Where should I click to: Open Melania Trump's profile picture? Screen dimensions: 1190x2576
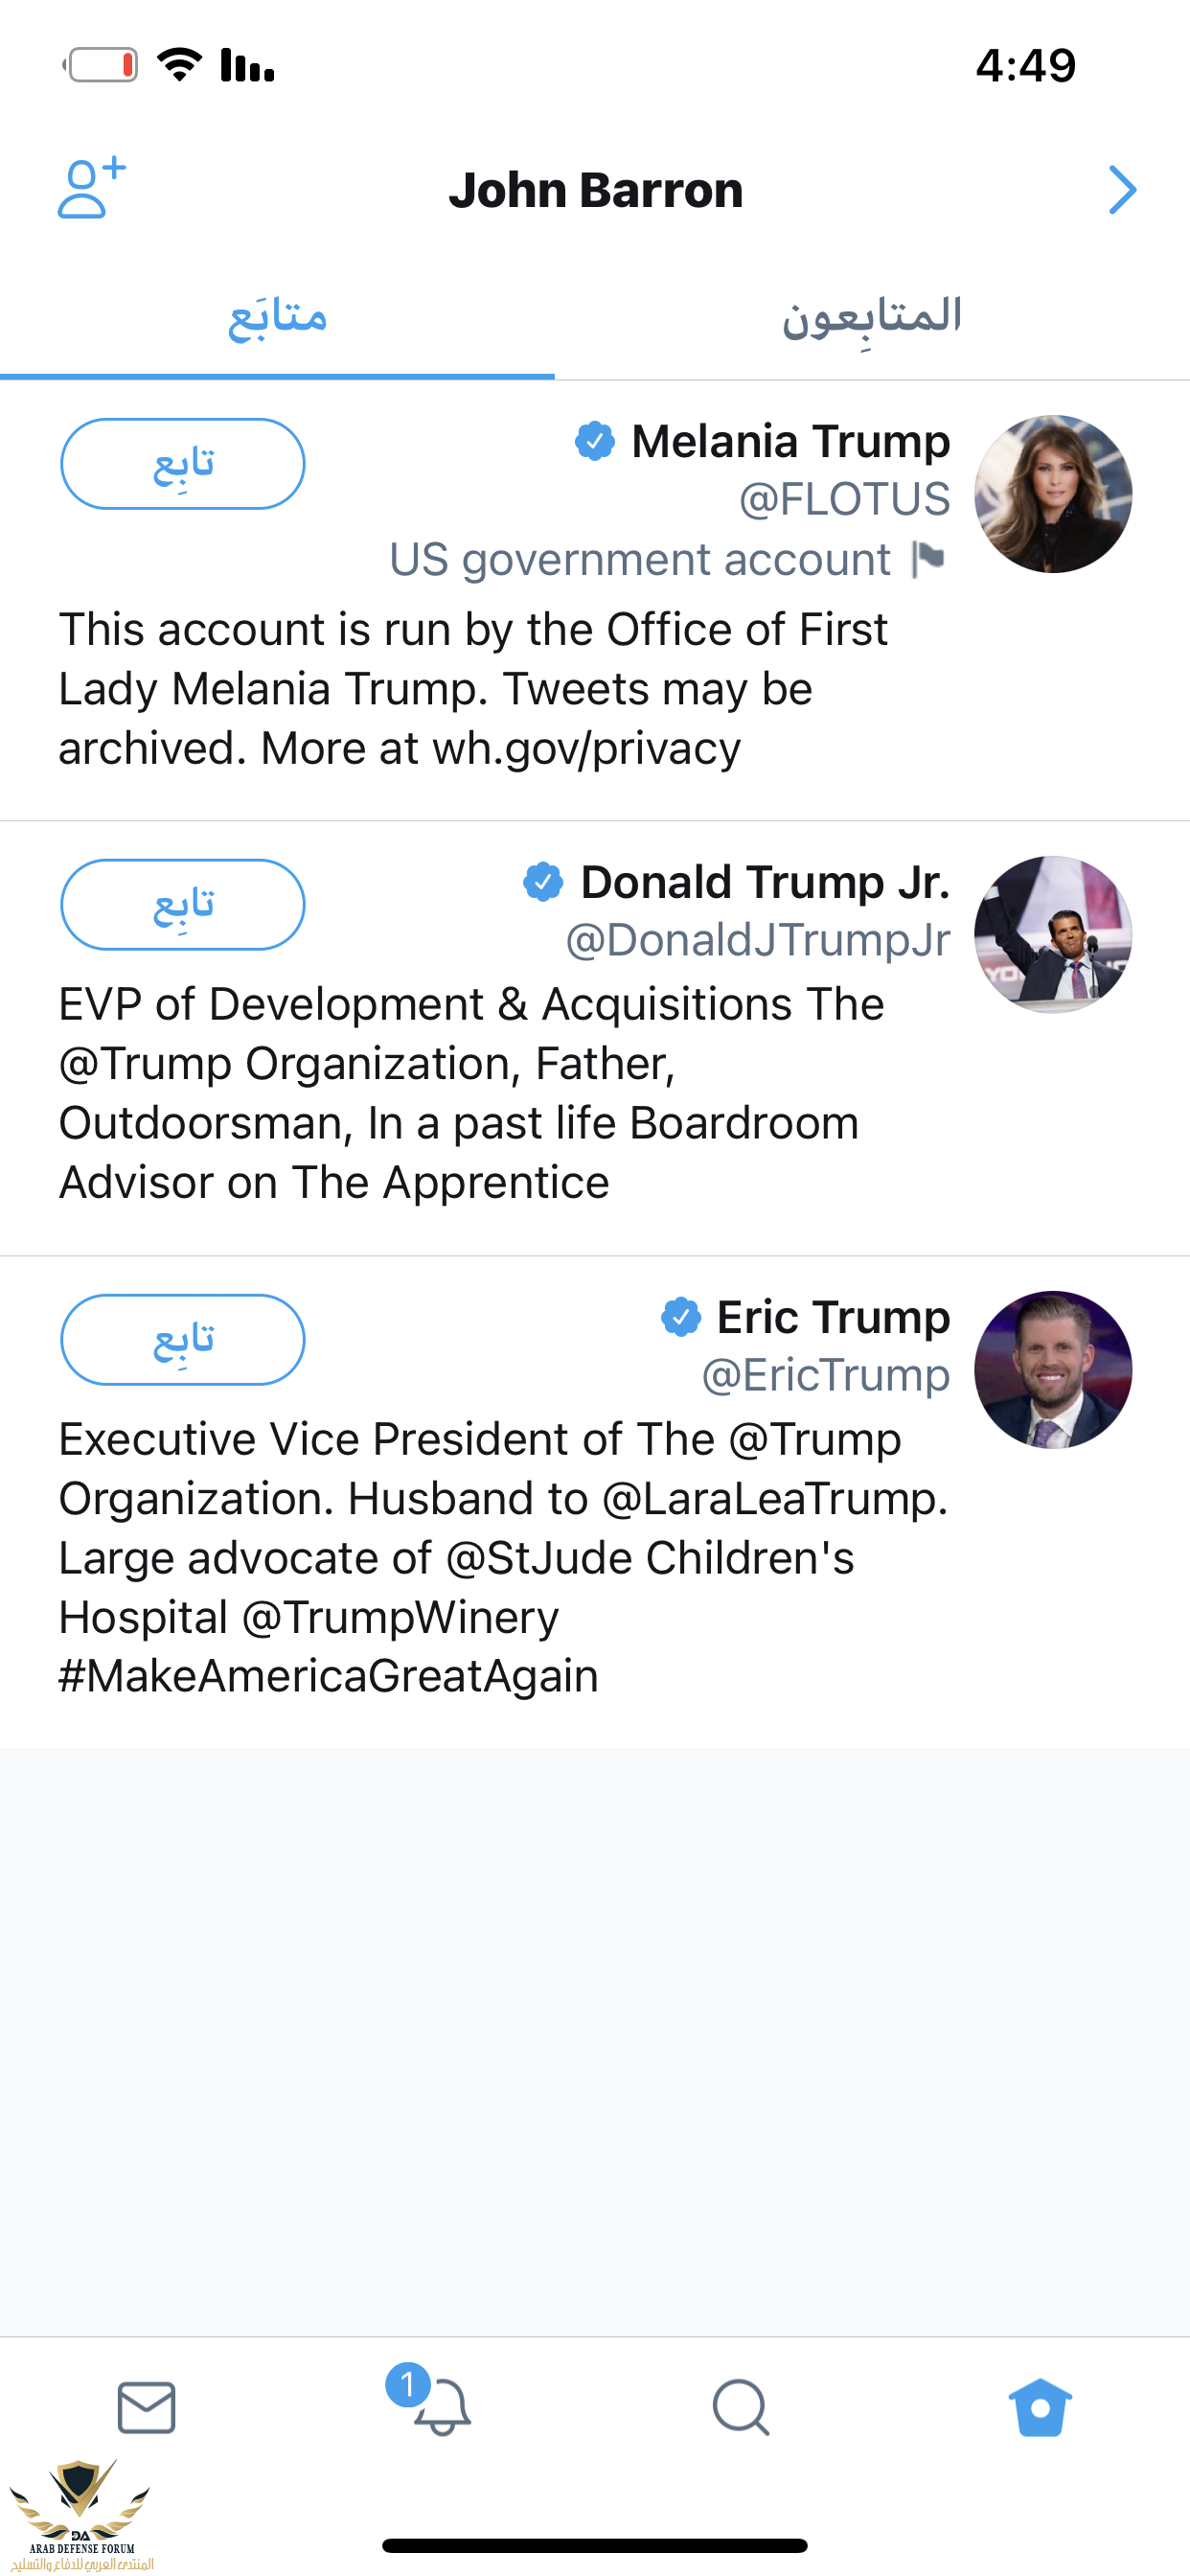pyautogui.click(x=1053, y=494)
